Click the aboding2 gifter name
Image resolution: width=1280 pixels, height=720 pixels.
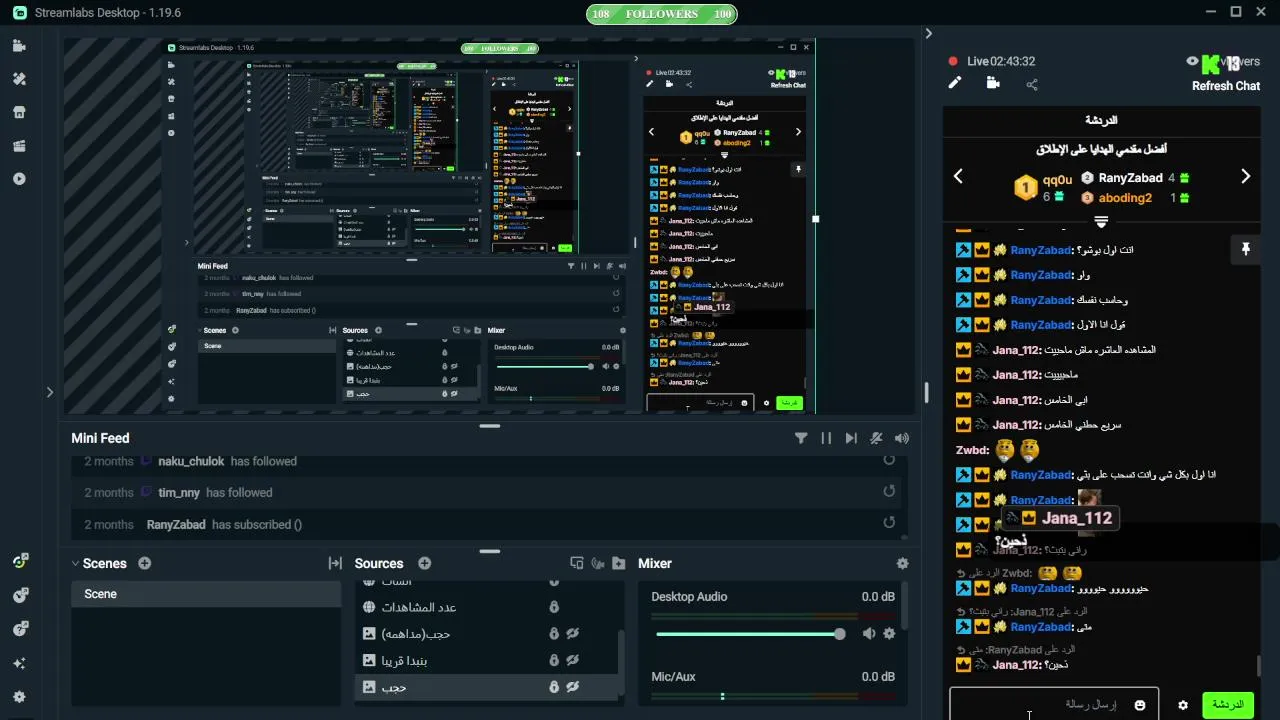(x=1125, y=198)
